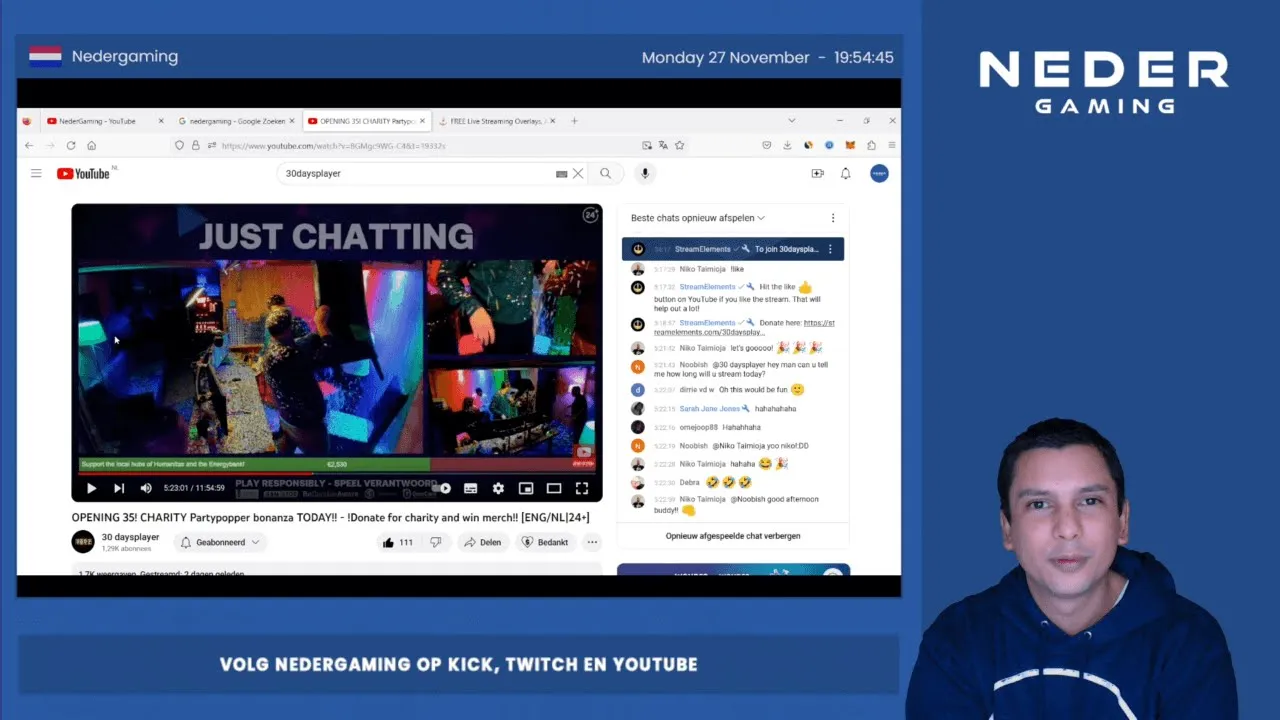Open chat panel three-dot menu
This screenshot has height=720, width=1280.
833,218
